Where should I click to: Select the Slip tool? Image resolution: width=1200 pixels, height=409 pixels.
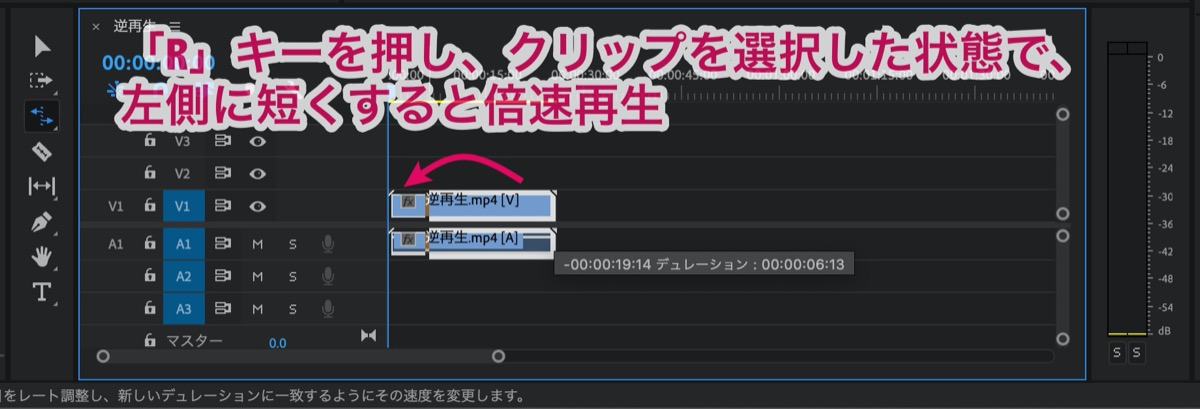(42, 185)
